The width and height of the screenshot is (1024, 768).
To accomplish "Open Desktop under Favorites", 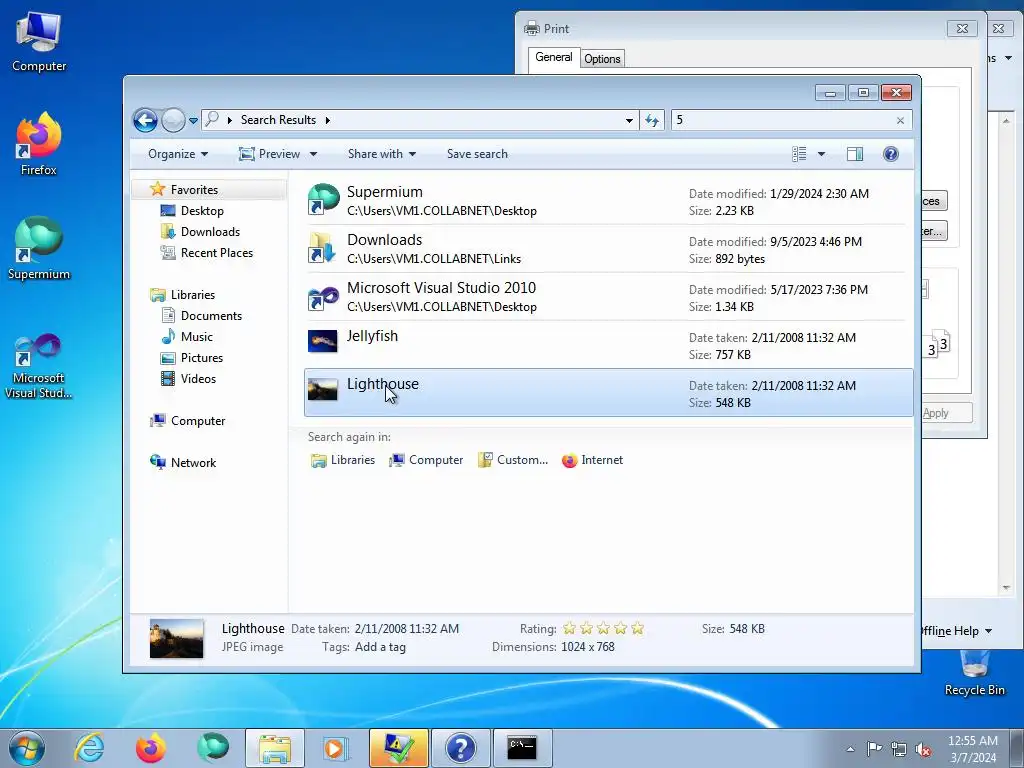I will point(202,211).
